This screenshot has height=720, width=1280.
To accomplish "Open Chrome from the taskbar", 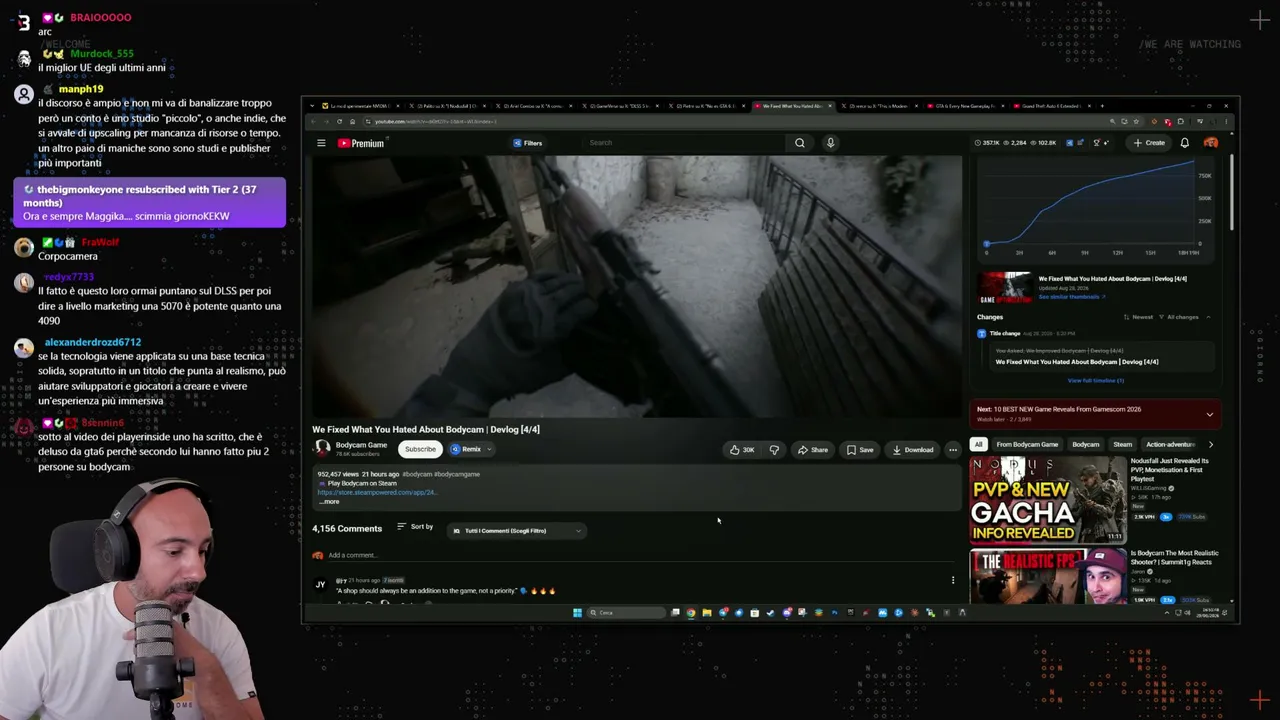I will 691,613.
